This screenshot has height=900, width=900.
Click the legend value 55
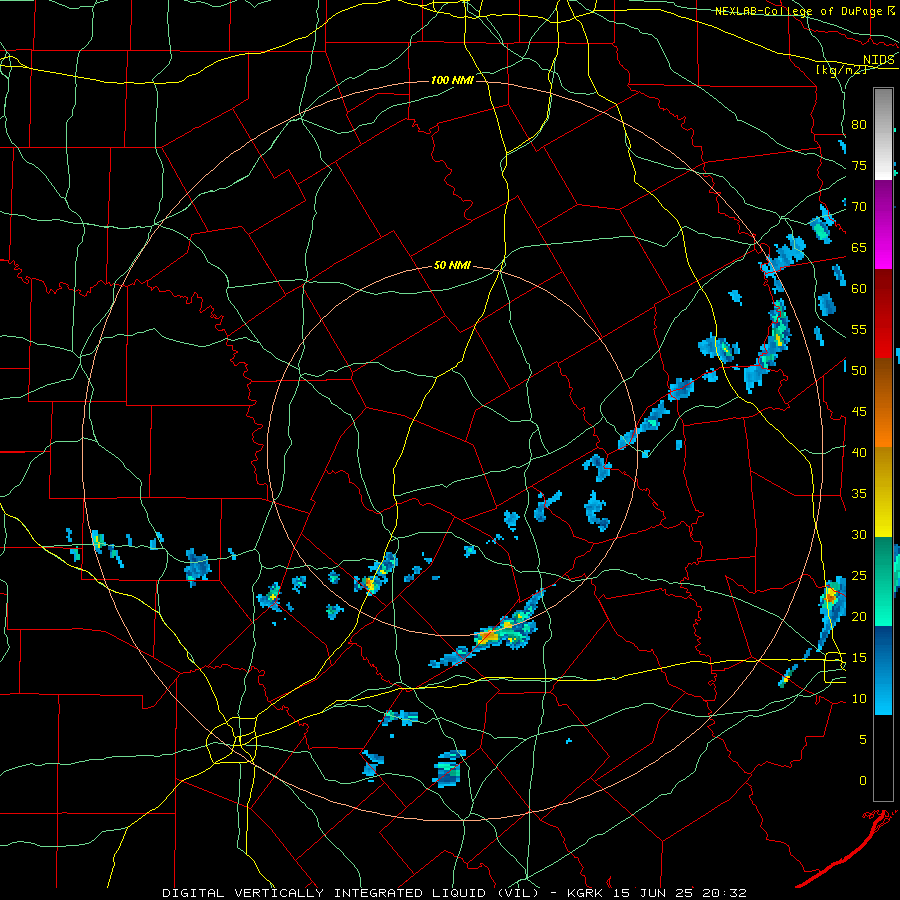click(859, 329)
